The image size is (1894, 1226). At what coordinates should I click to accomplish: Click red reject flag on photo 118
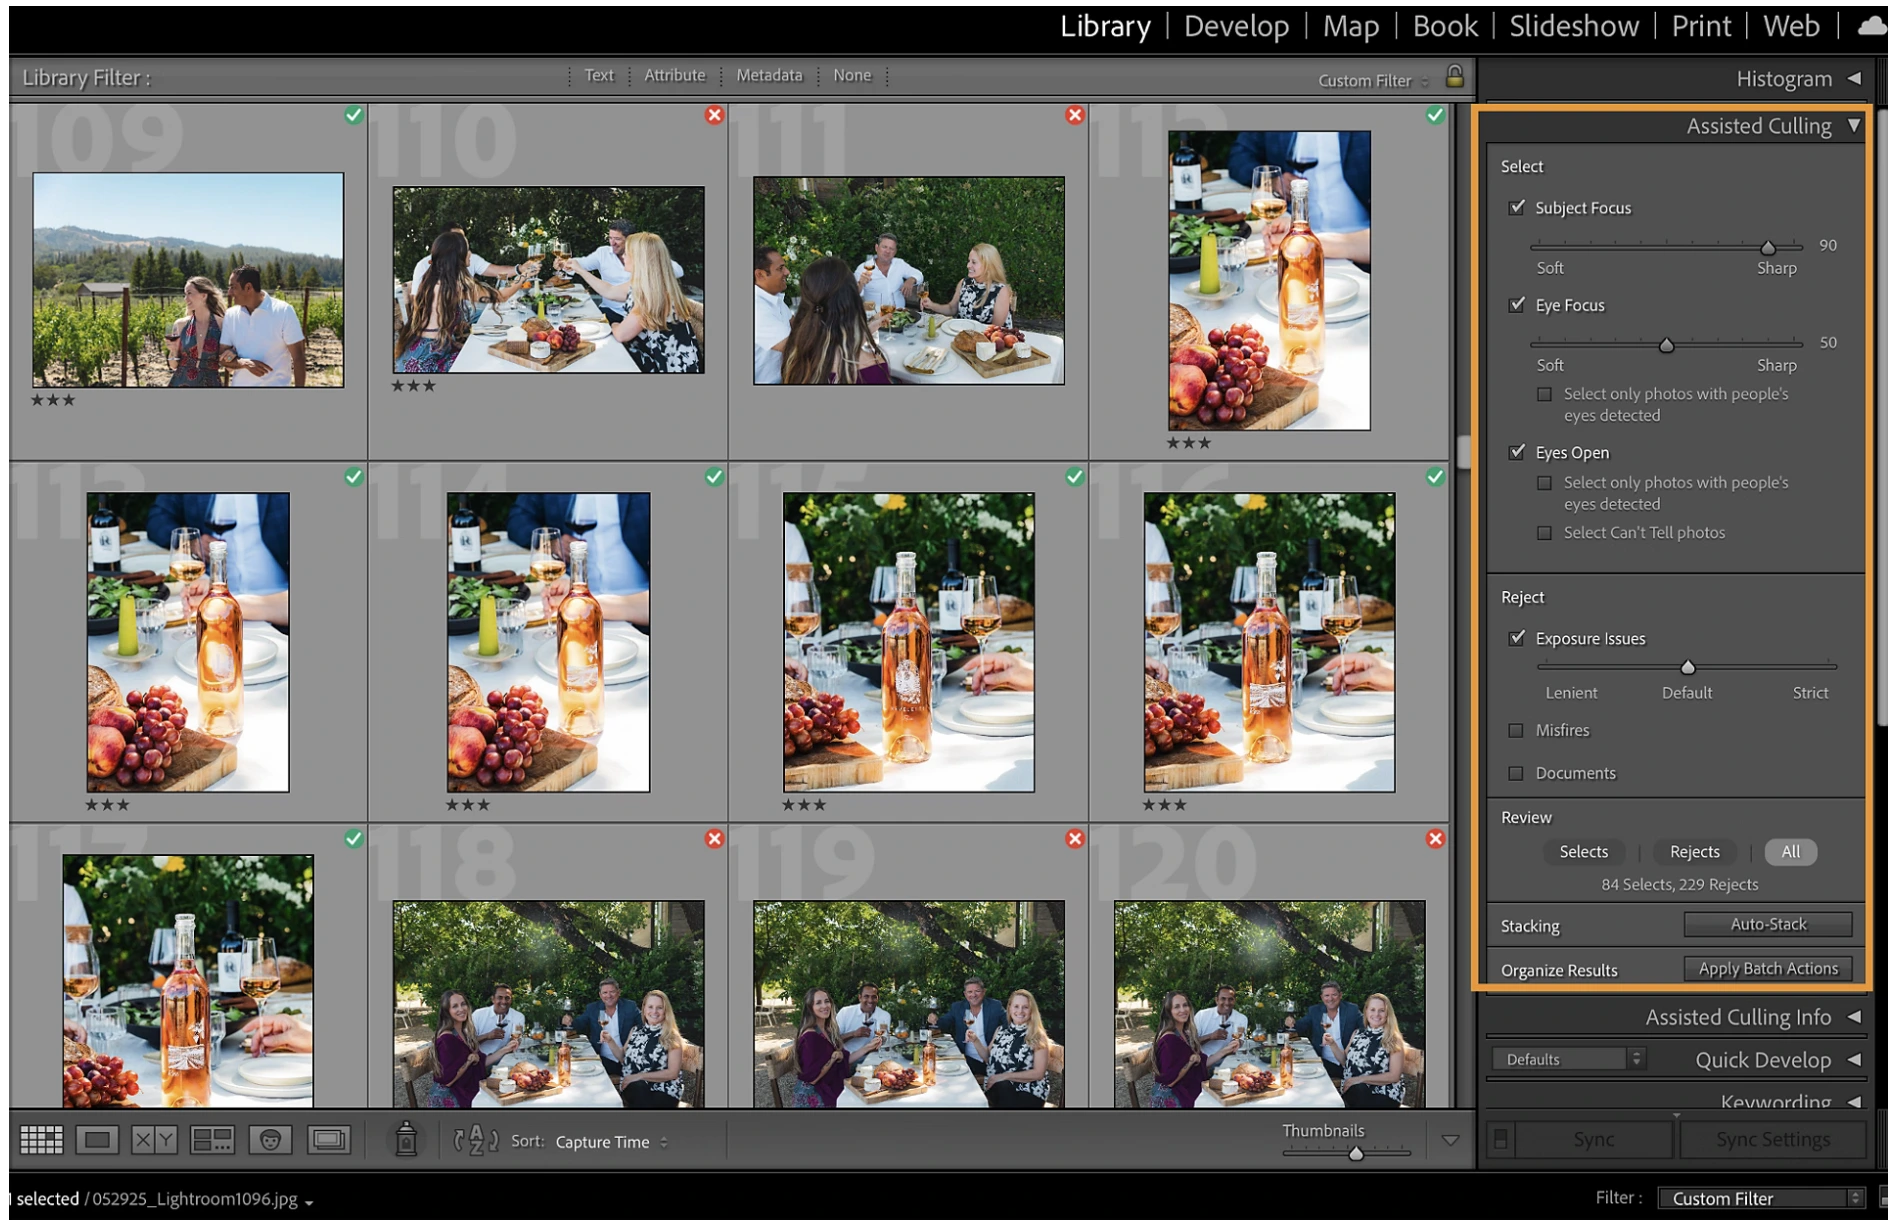click(x=714, y=839)
